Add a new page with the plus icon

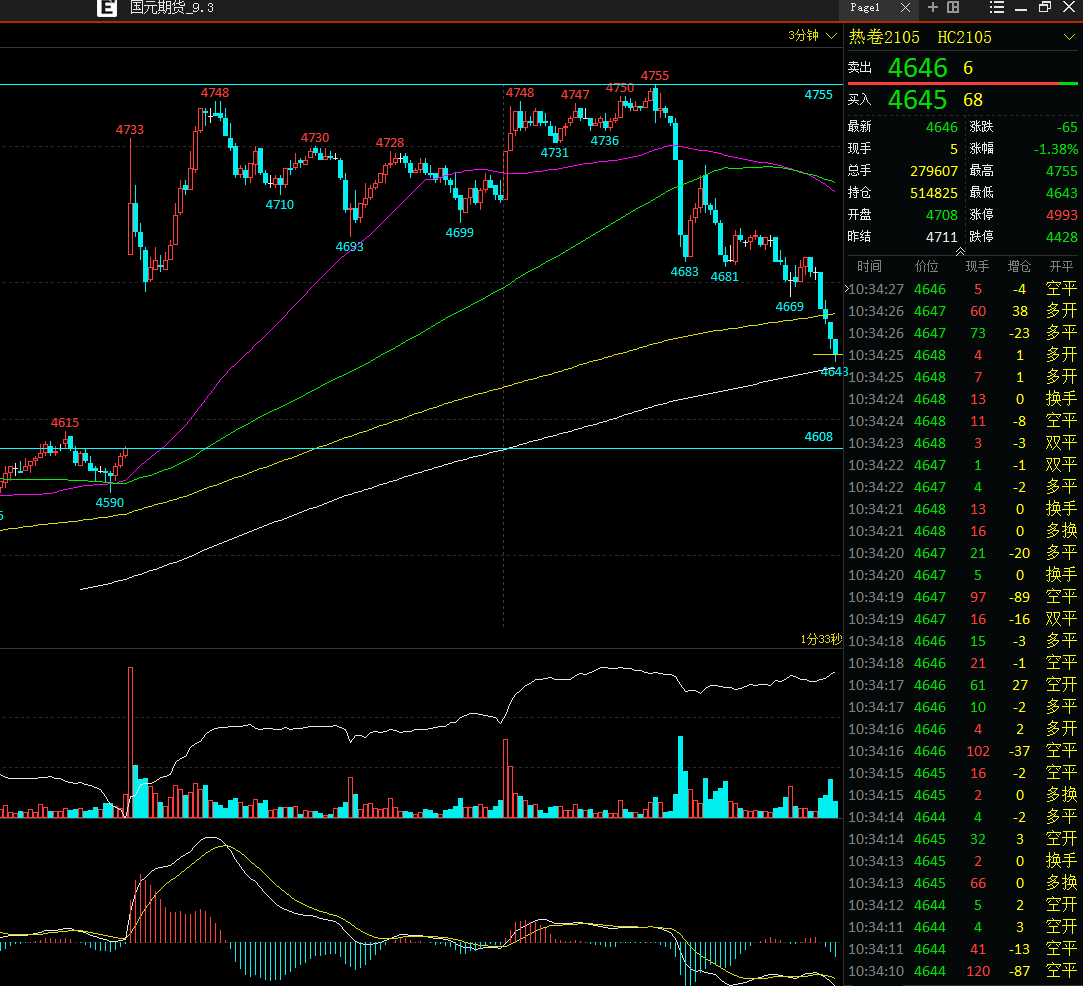pos(932,7)
